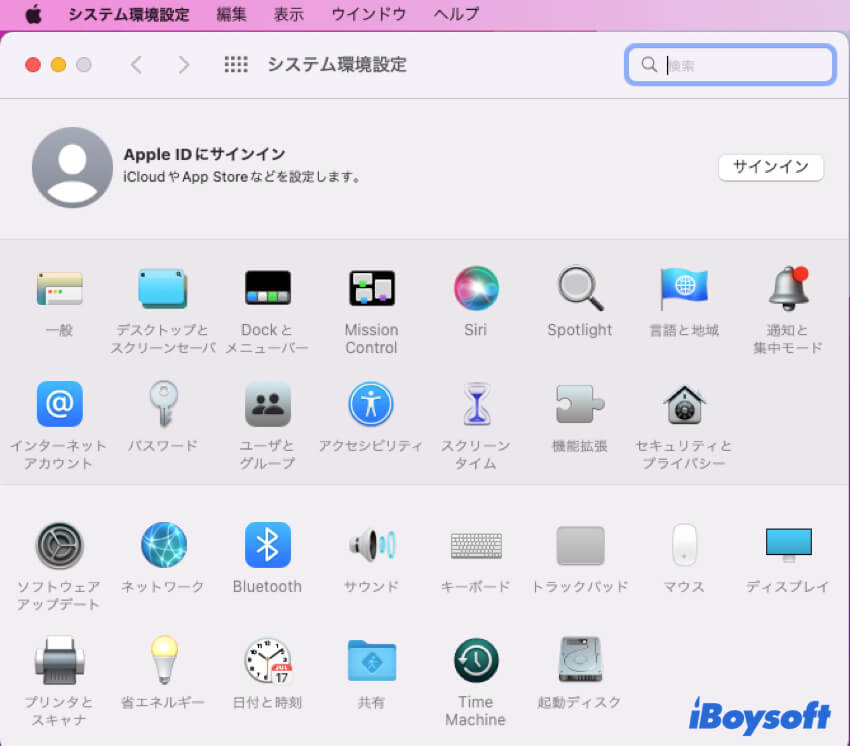Click the iCloud や App Store description text
This screenshot has height=746, width=850.
(x=241, y=177)
